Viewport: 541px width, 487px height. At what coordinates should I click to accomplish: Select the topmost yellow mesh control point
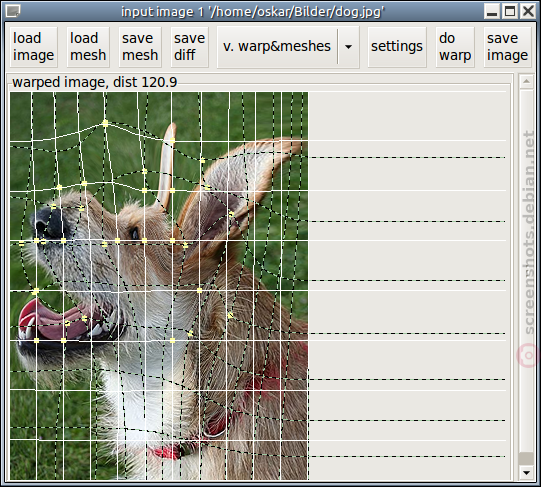point(105,123)
